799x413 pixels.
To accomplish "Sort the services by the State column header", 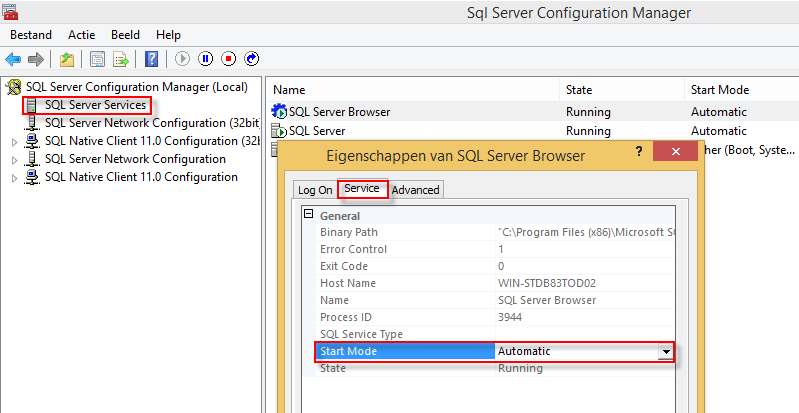I will pyautogui.click(x=622, y=90).
